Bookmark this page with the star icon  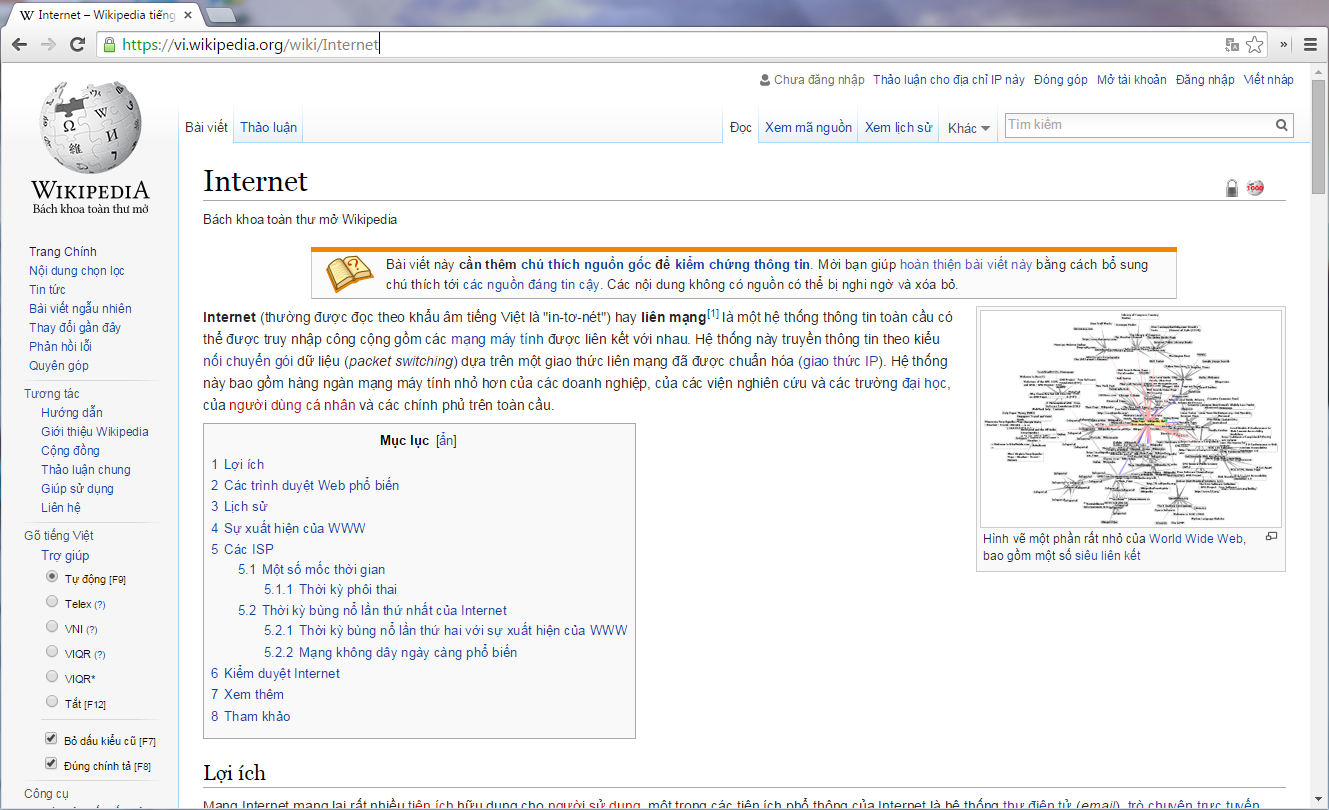tap(1254, 45)
